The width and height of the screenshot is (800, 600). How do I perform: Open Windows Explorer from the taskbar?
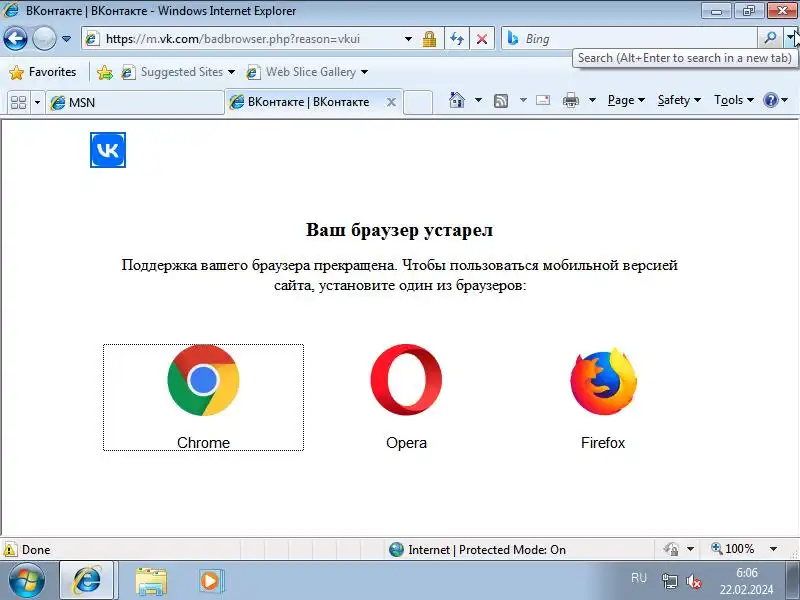pyautogui.click(x=151, y=581)
